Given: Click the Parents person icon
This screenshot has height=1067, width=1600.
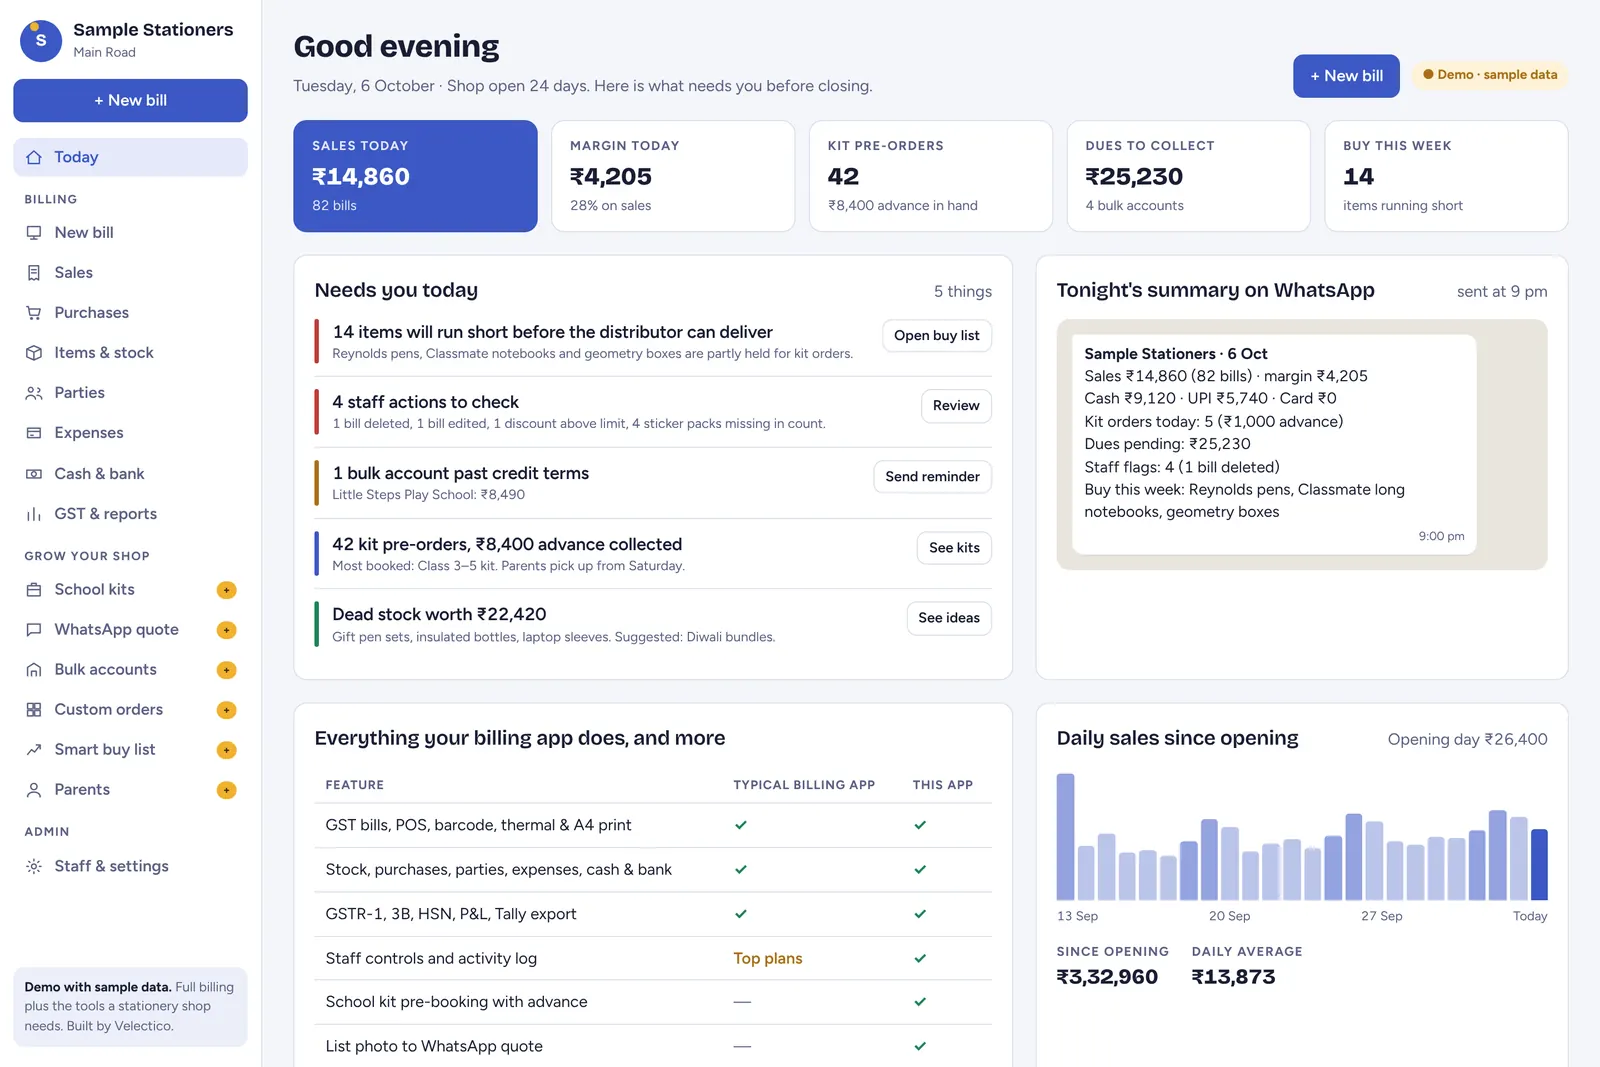Looking at the screenshot, I should (34, 790).
